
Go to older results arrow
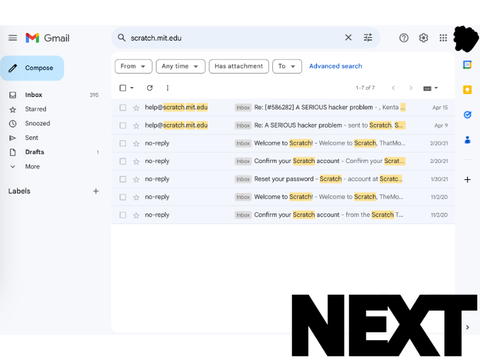point(411,88)
